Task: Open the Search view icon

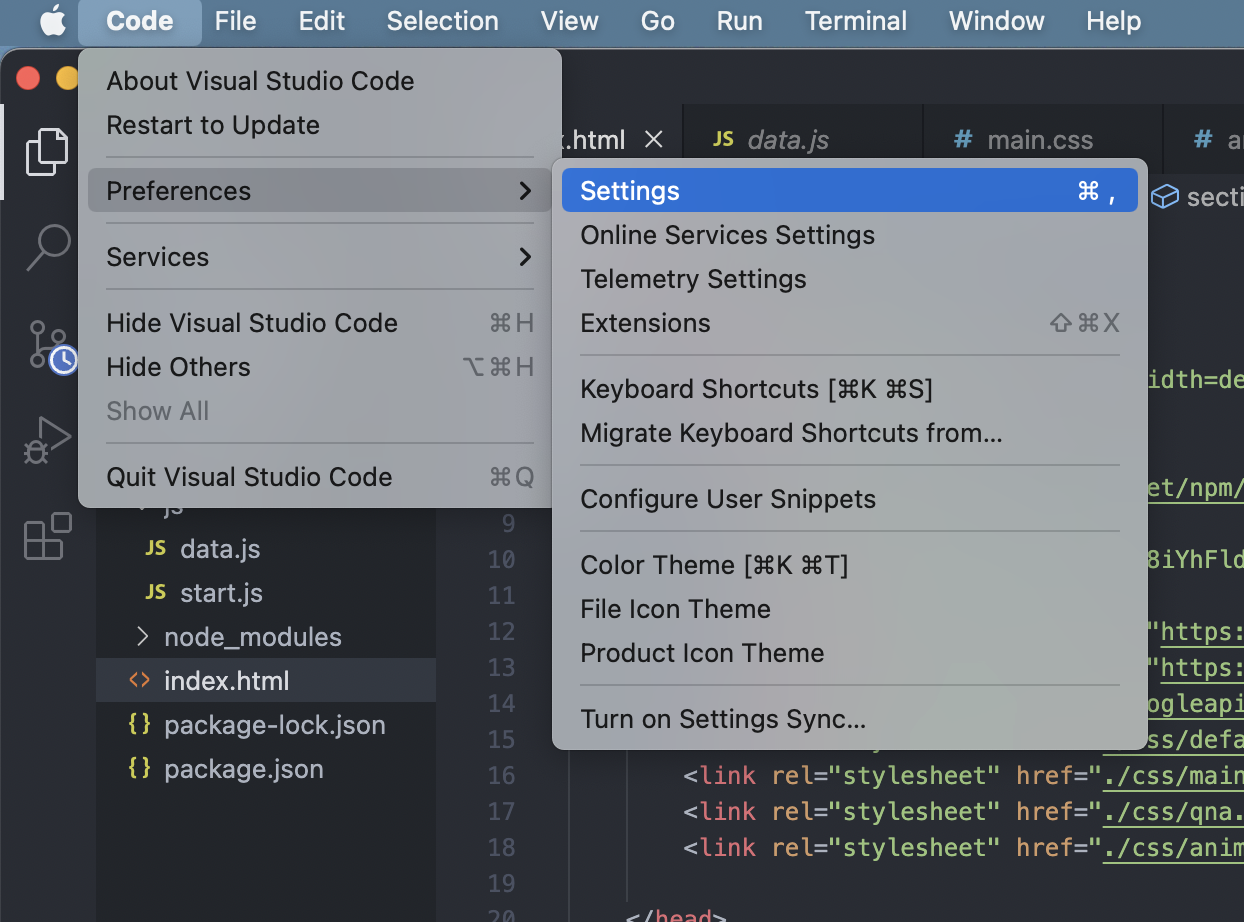Action: pyautogui.click(x=47, y=247)
